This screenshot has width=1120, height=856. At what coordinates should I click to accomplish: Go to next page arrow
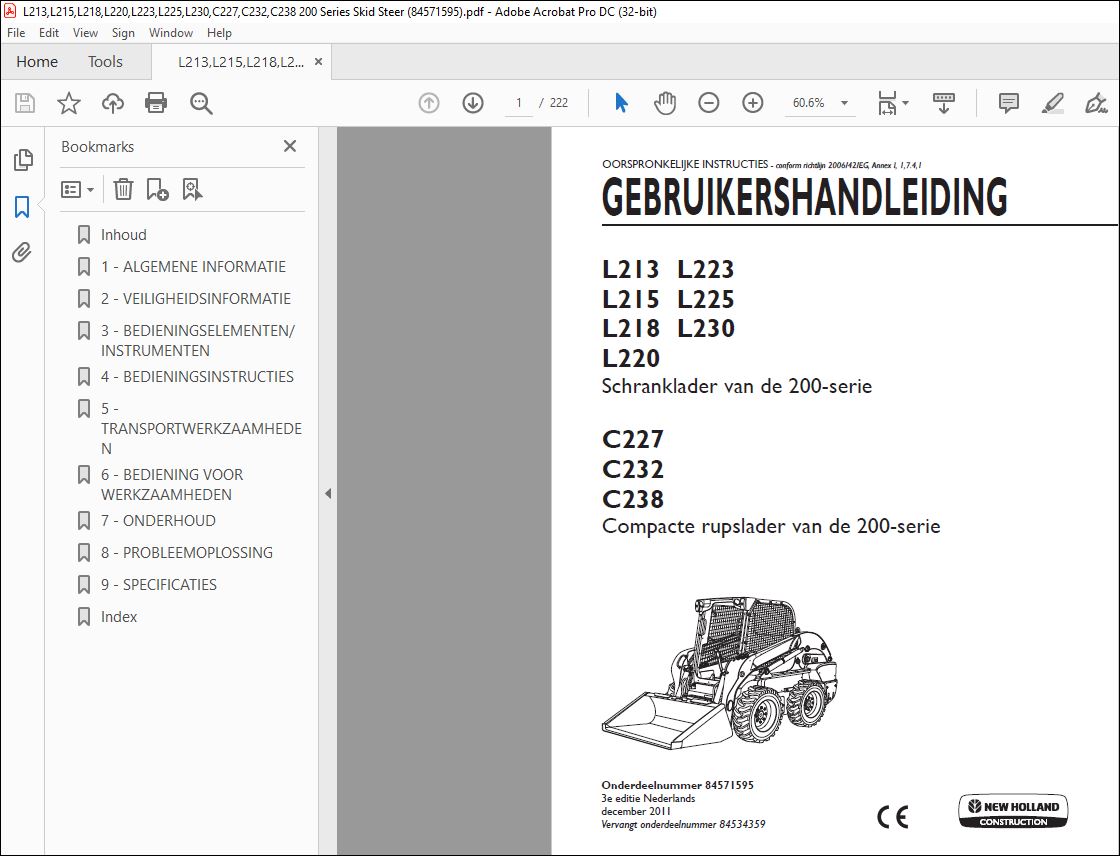[x=473, y=103]
